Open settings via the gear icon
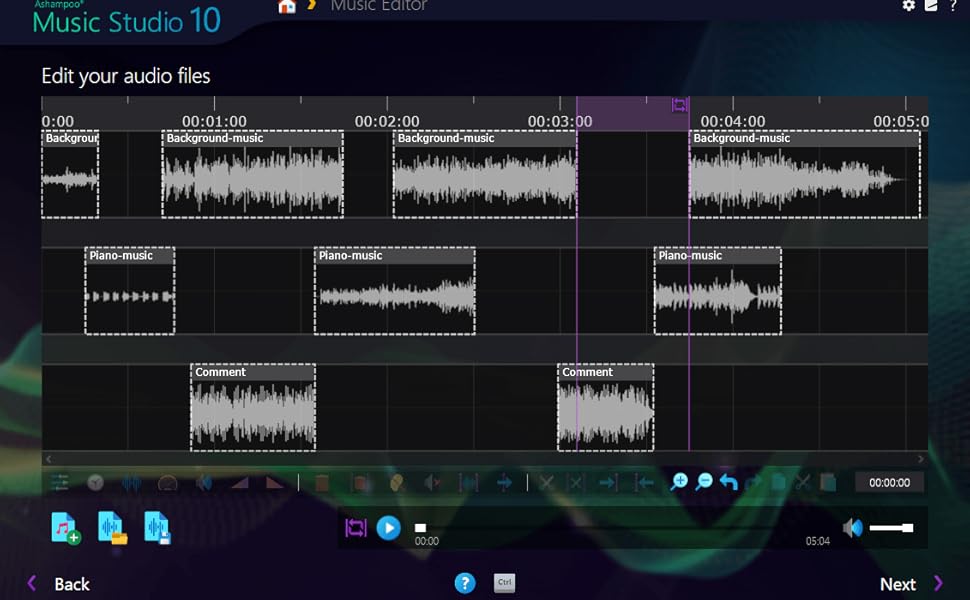 tap(908, 6)
